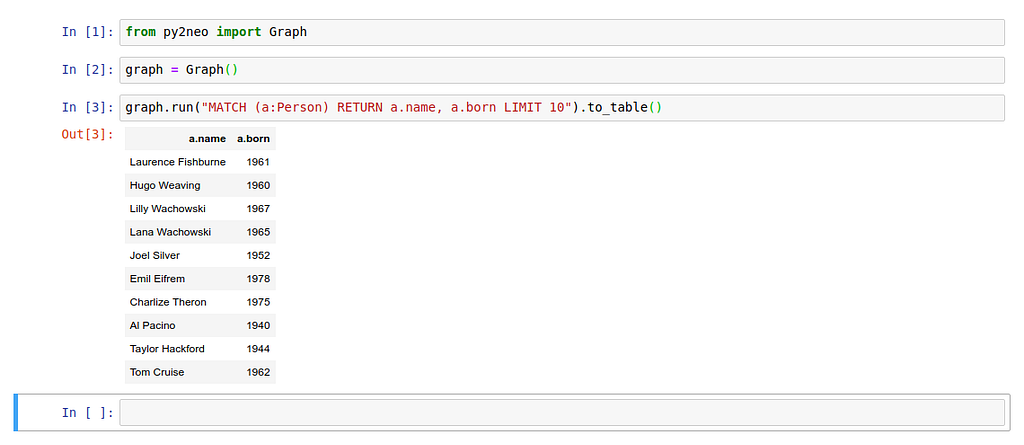Click the 1940 birth year value
Viewport: 1024px width, 445px height.
pyautogui.click(x=258, y=325)
